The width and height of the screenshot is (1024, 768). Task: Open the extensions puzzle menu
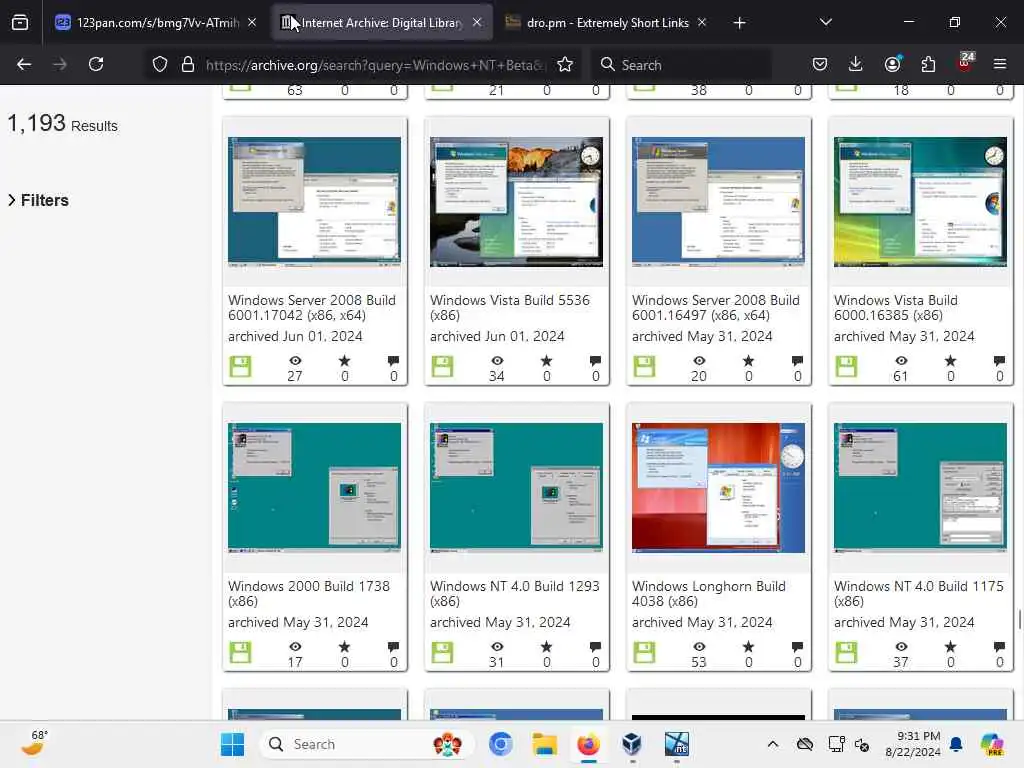(x=928, y=64)
